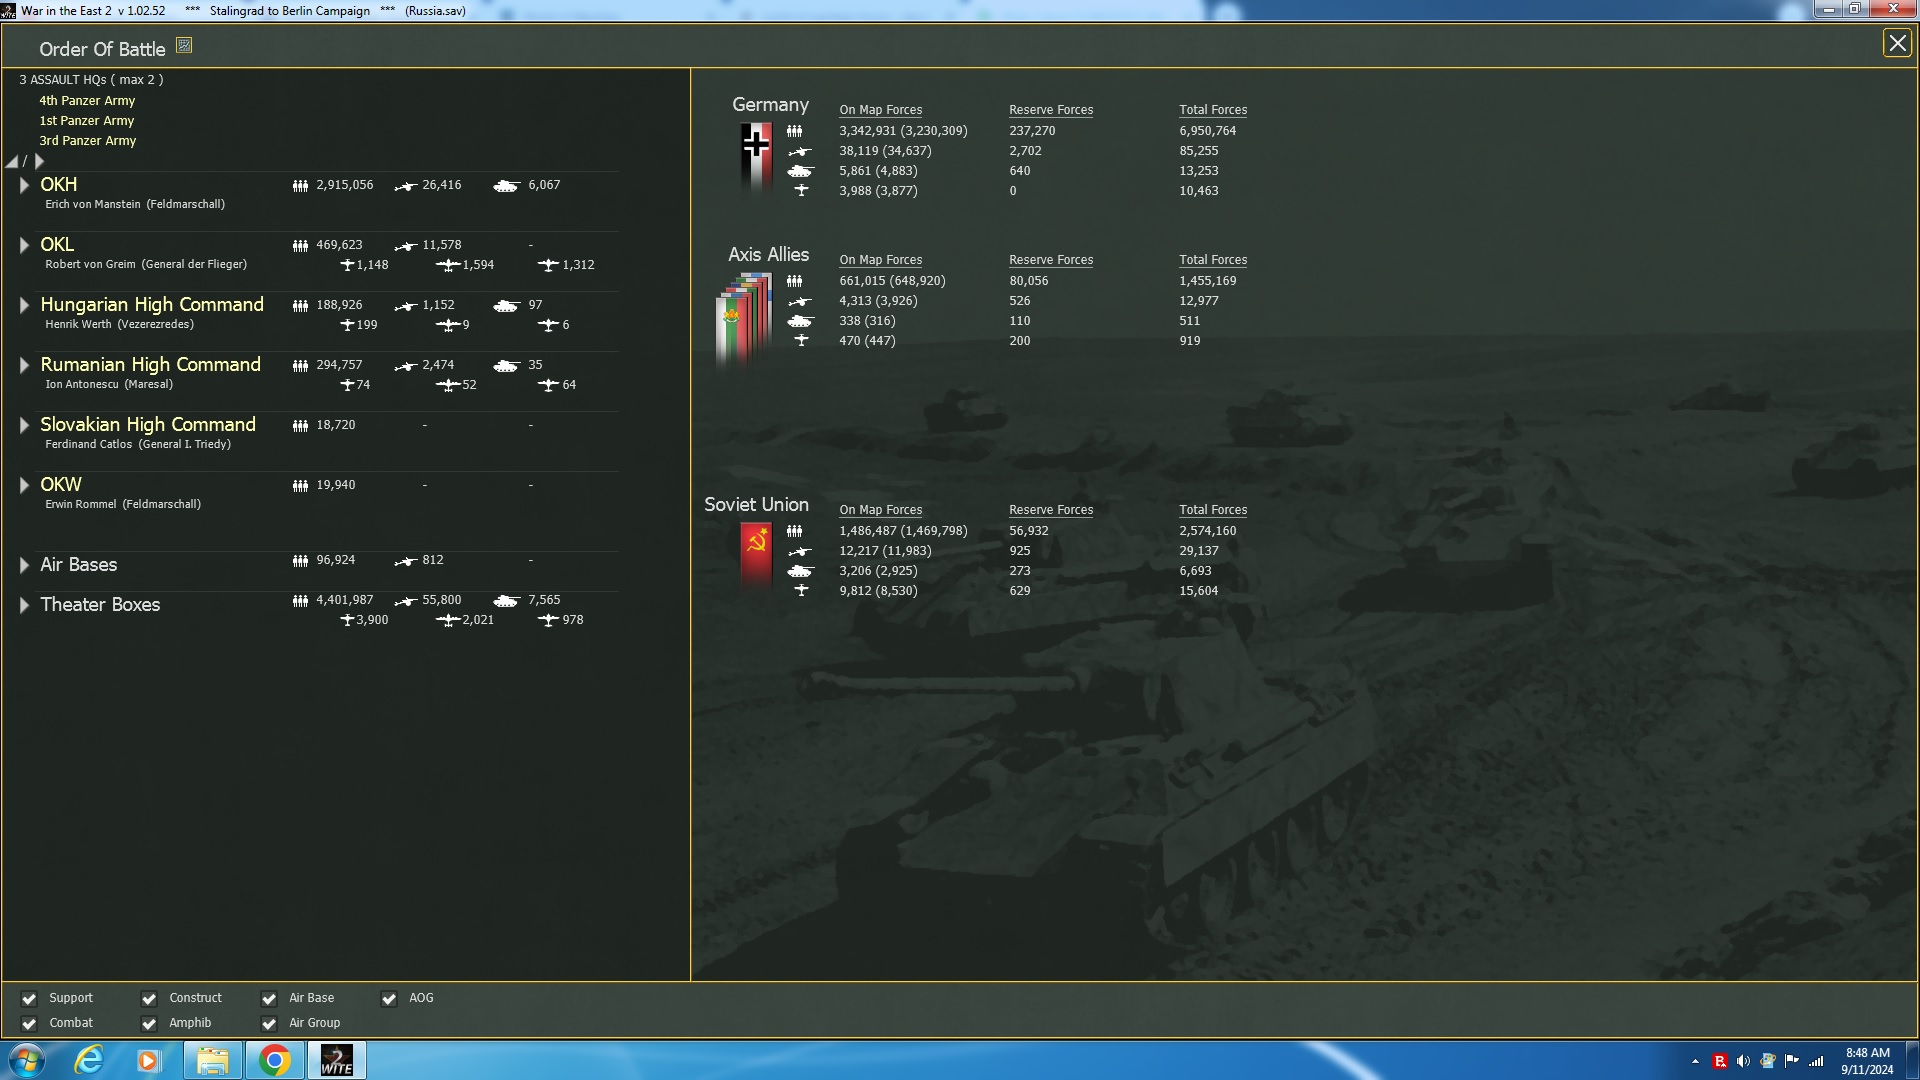This screenshot has width=1920, height=1080.
Task: Expand the Hungarian High Command entry
Action: [x=24, y=305]
